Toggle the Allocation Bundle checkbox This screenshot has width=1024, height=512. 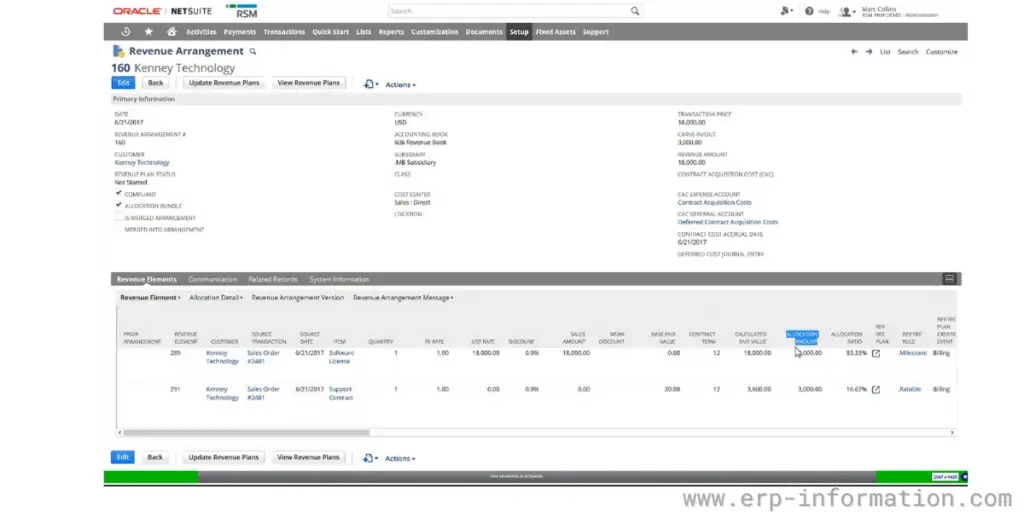click(x=119, y=205)
